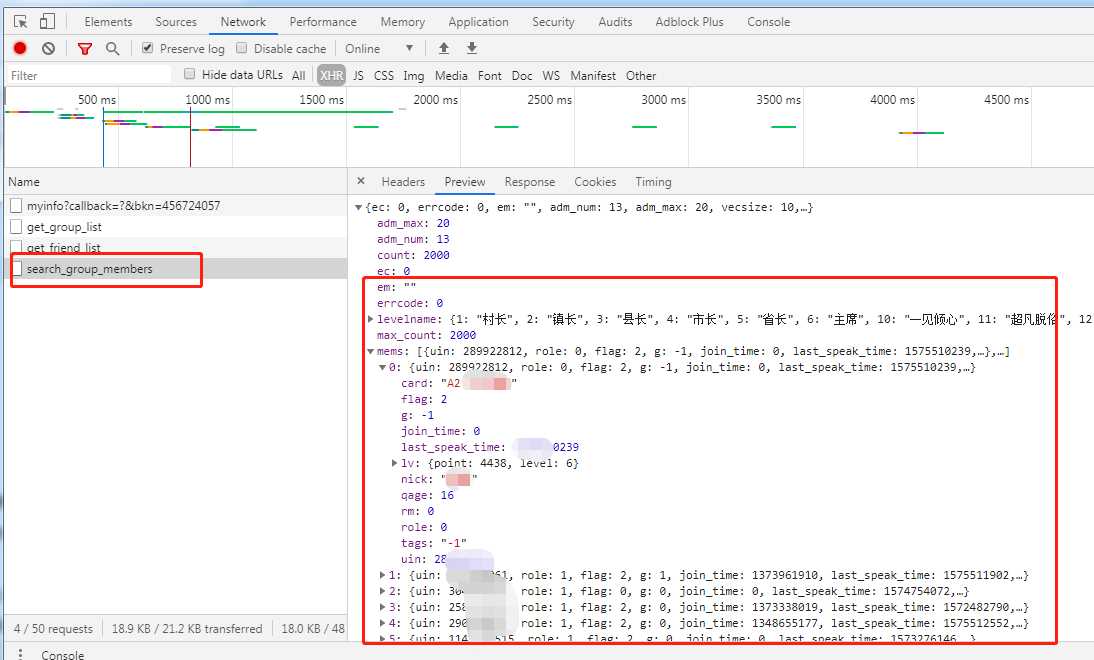Switch to the Sources panel
This screenshot has width=1094, height=660.
tap(176, 22)
